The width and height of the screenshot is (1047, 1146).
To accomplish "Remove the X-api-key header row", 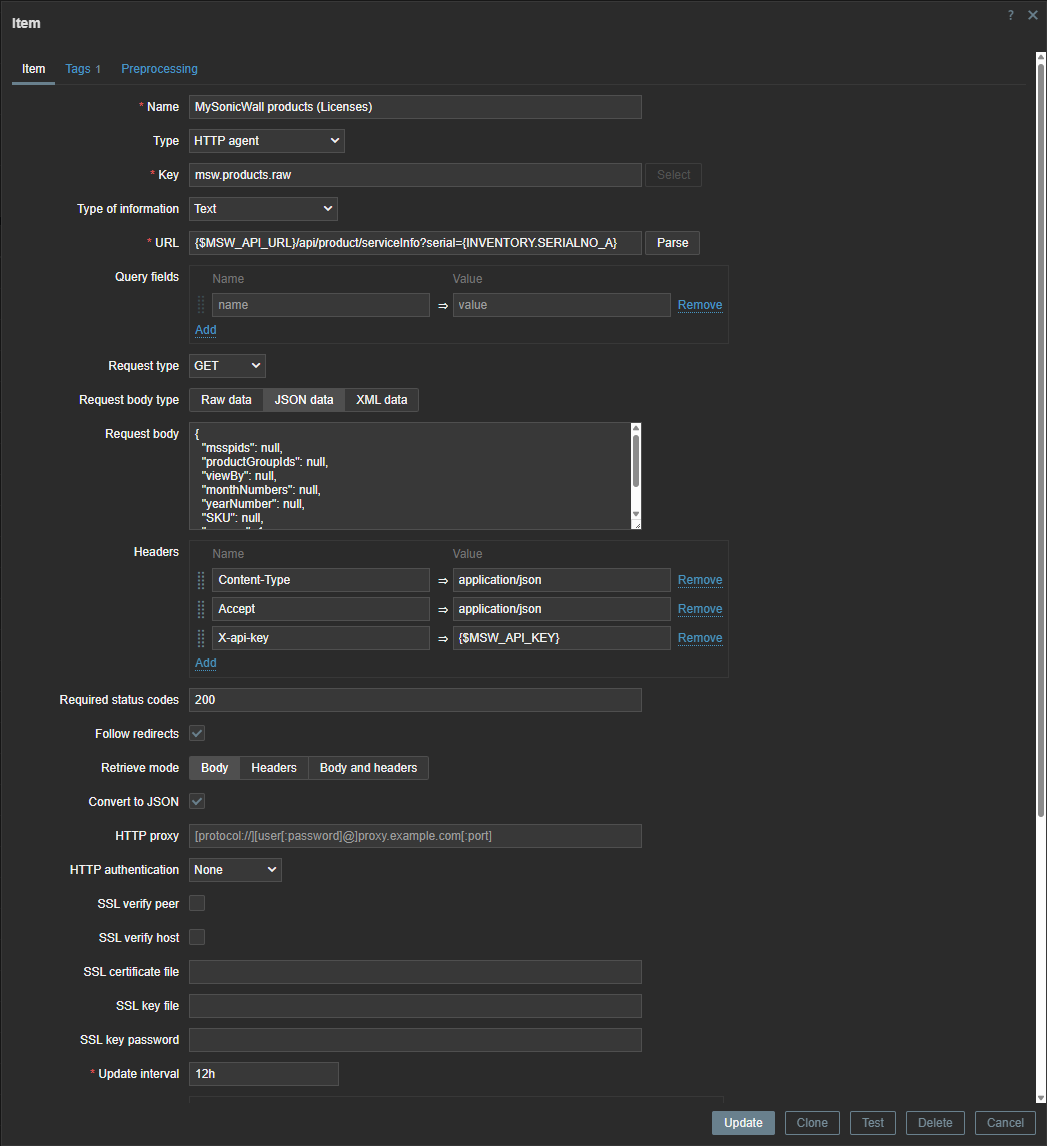I will (699, 638).
